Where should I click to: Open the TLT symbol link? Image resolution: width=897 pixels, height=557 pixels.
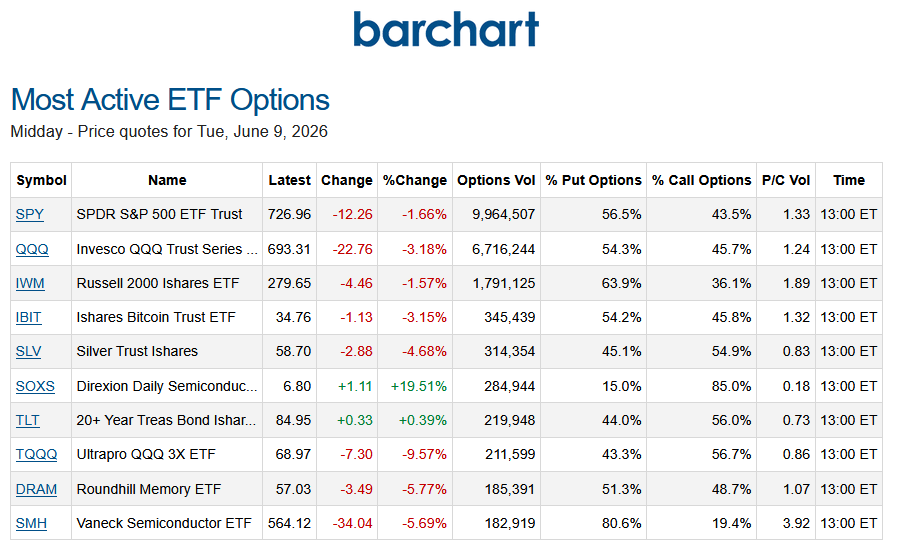27,420
